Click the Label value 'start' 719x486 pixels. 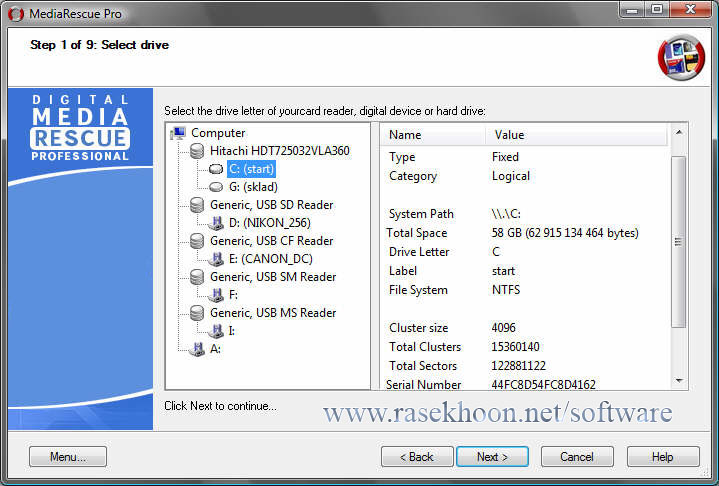[503, 271]
